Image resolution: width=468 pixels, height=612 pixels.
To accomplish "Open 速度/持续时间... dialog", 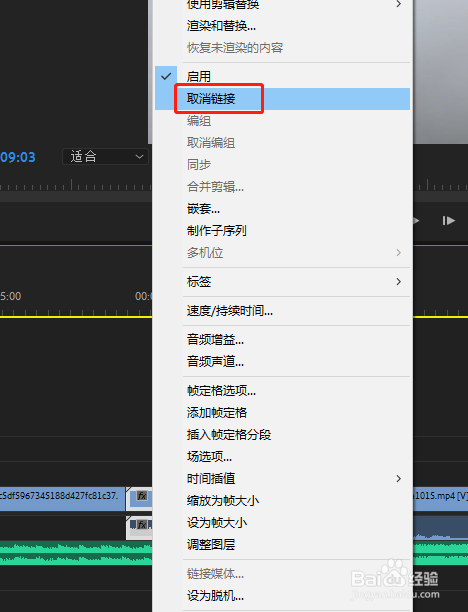I will pyautogui.click(x=283, y=311).
